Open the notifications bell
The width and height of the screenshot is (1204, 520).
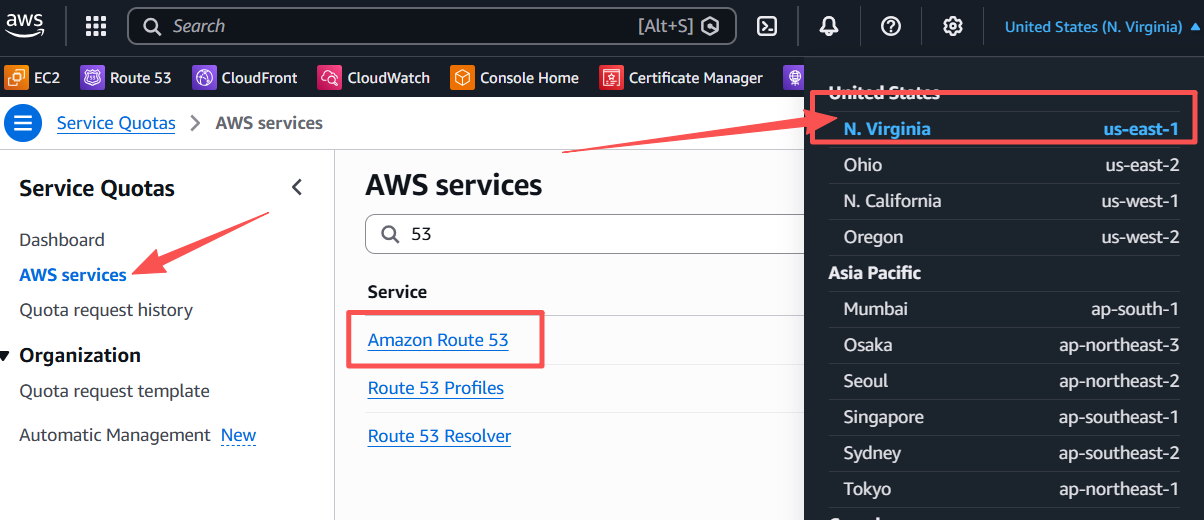(x=828, y=27)
